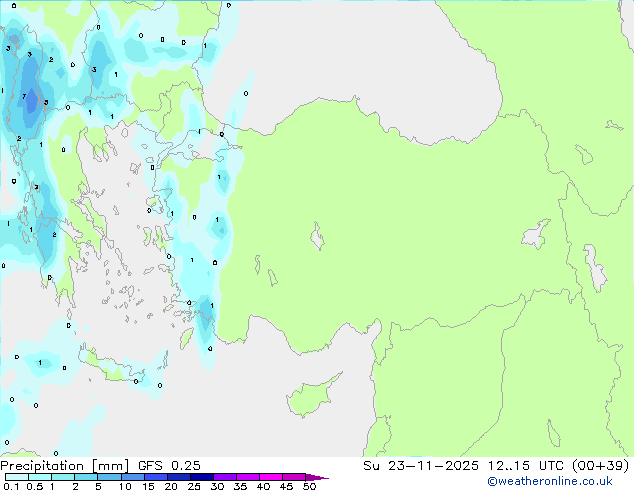Image resolution: width=634 pixels, height=490 pixels.
Task: Click the Lake Van outline in eastern Turkey
Action: tap(536, 236)
